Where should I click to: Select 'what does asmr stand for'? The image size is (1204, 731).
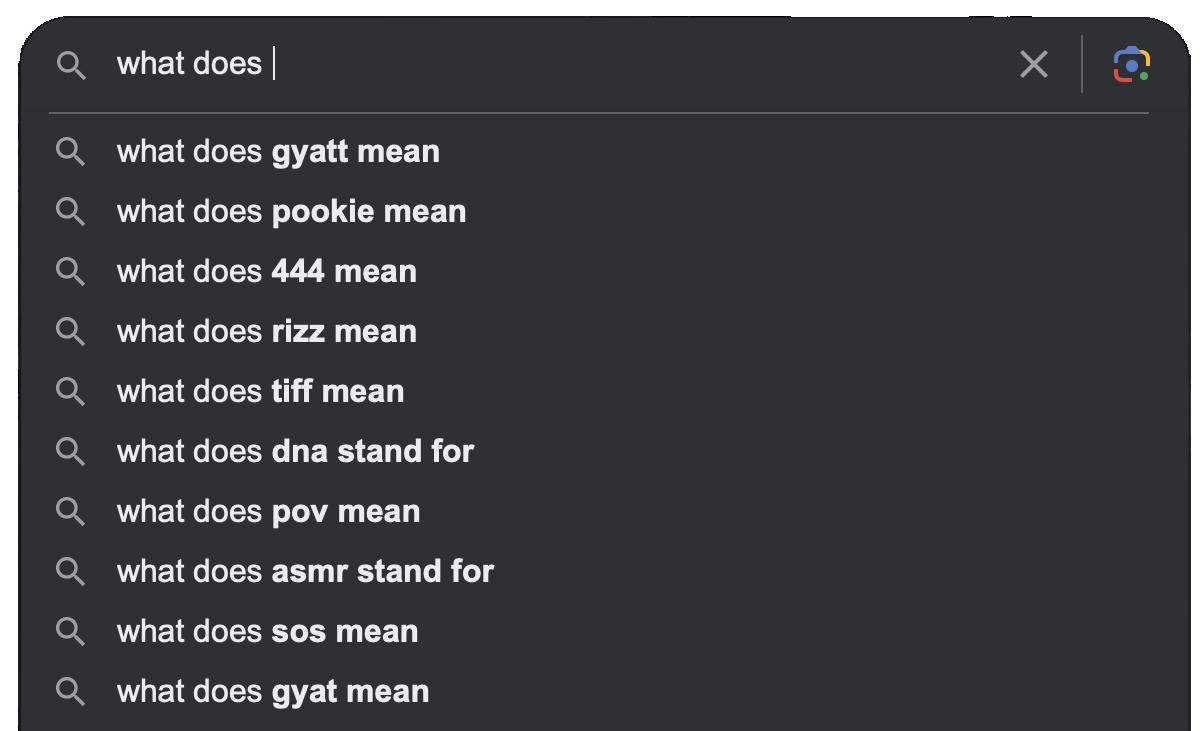305,572
